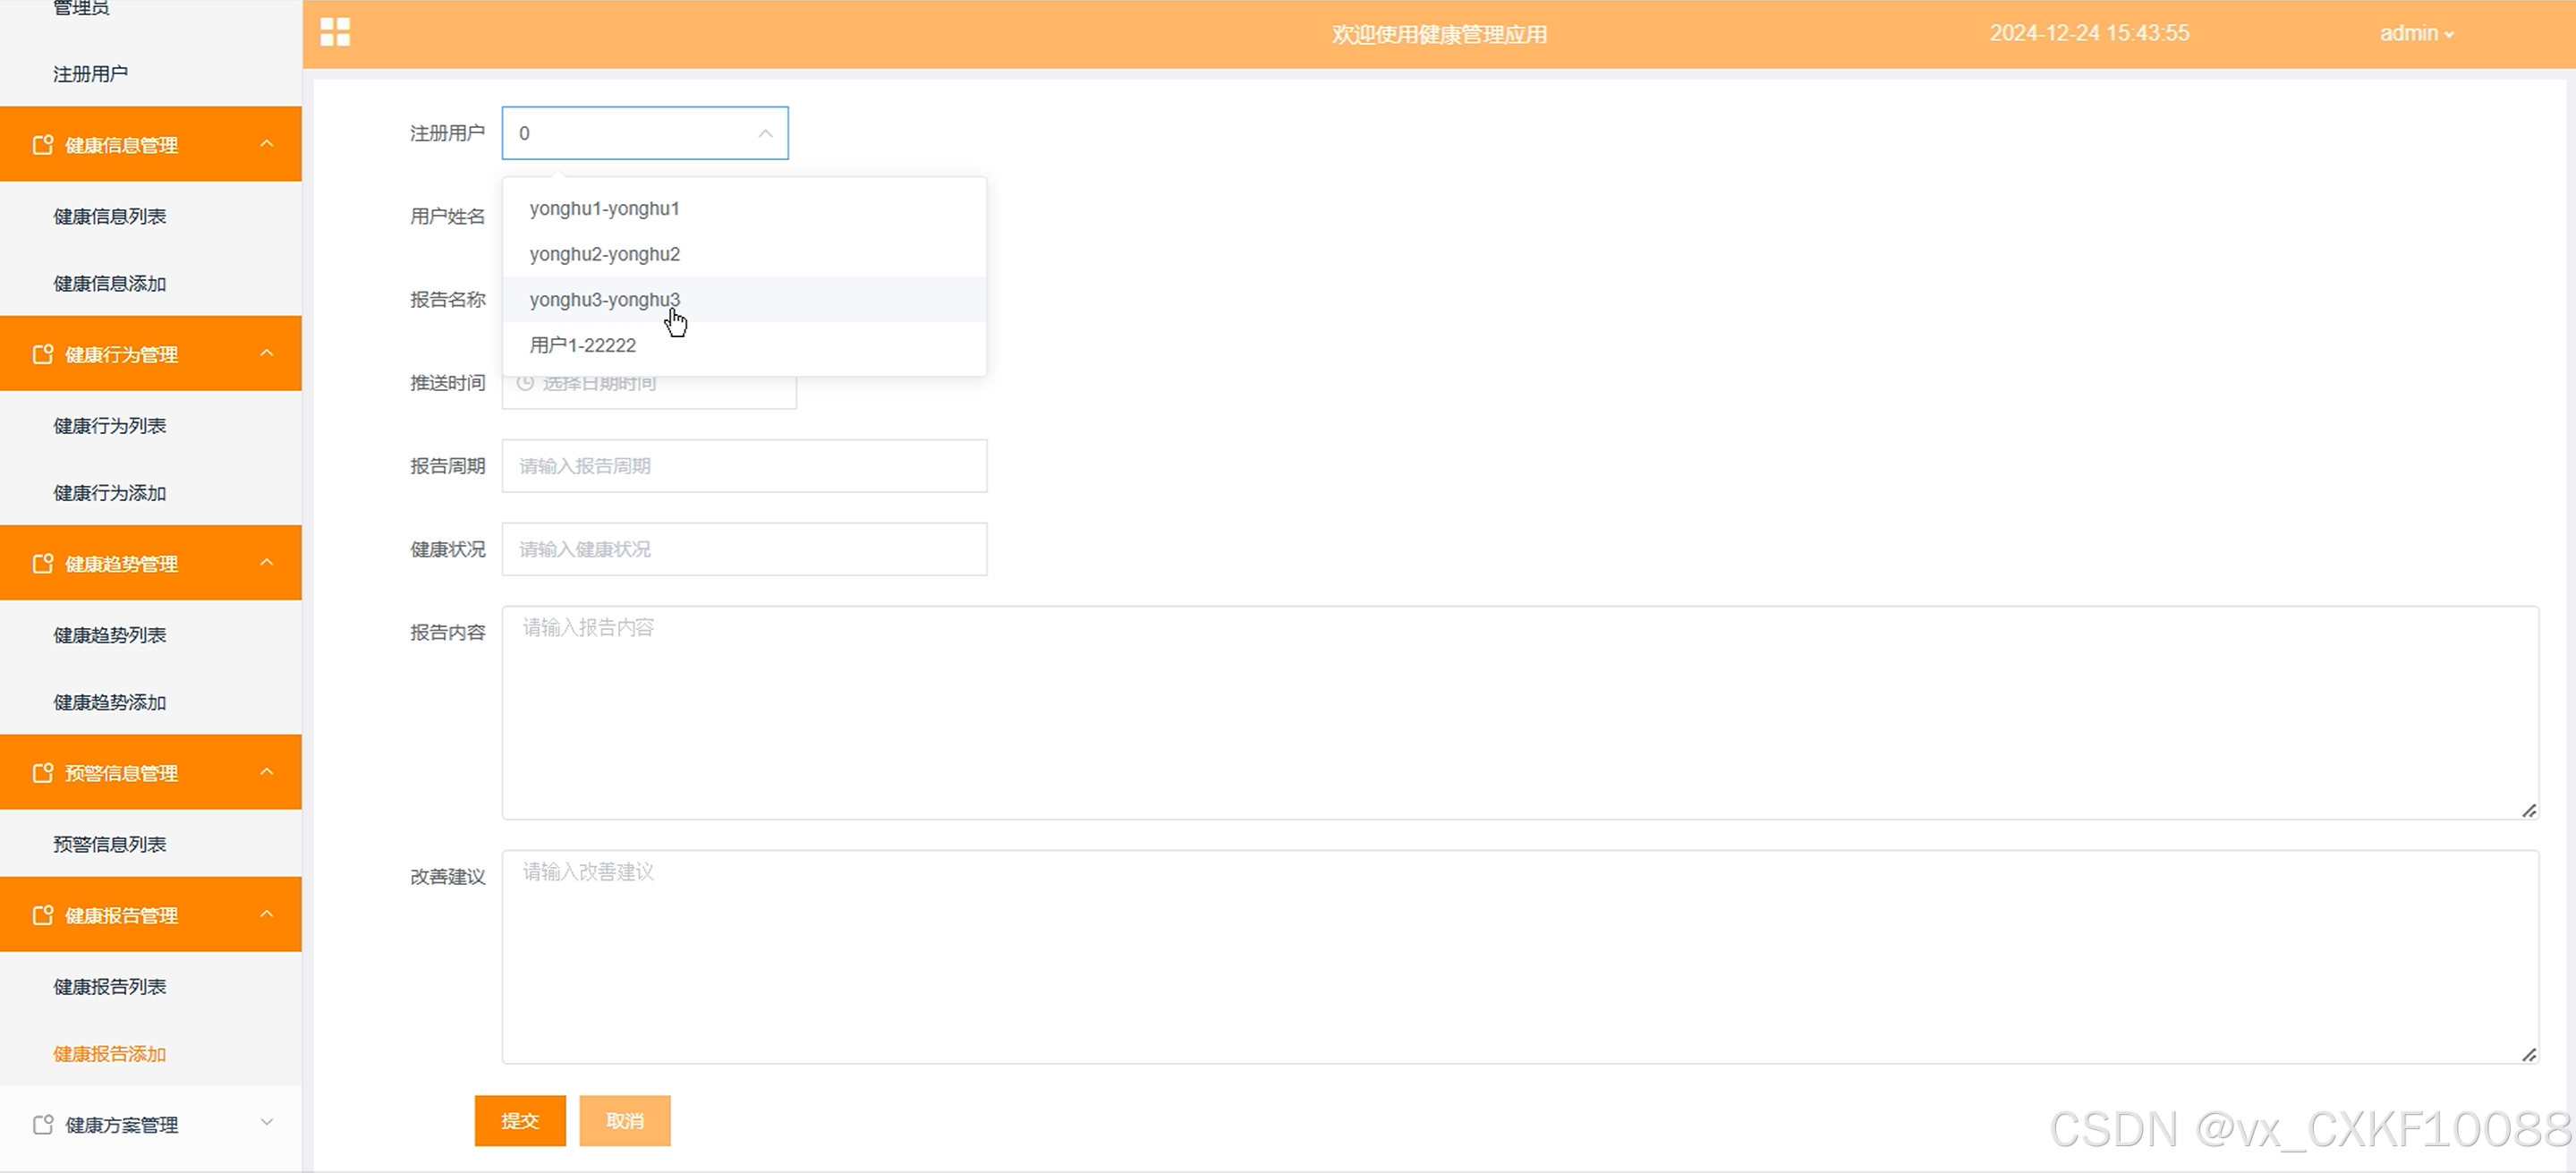Click the 健康信息管理 section icon

coord(42,145)
